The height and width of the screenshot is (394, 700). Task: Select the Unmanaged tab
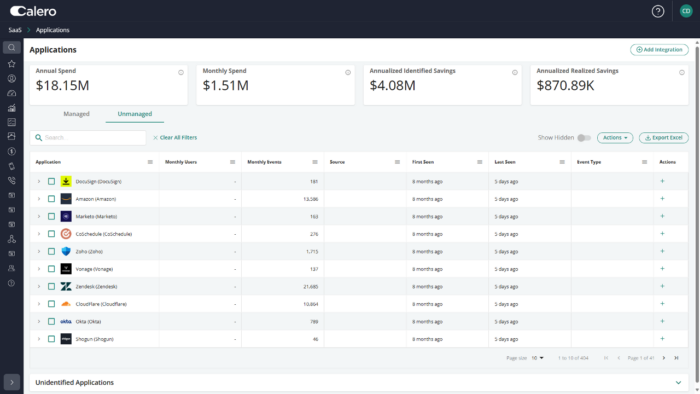tap(135, 114)
